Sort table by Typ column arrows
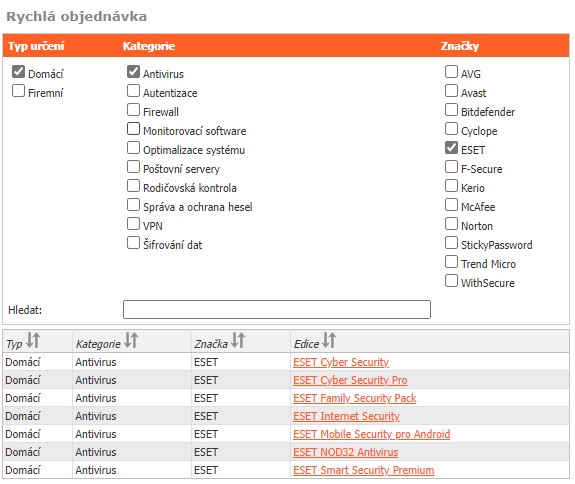Screen dimensions: 575x484 pyautogui.click(x=33, y=340)
